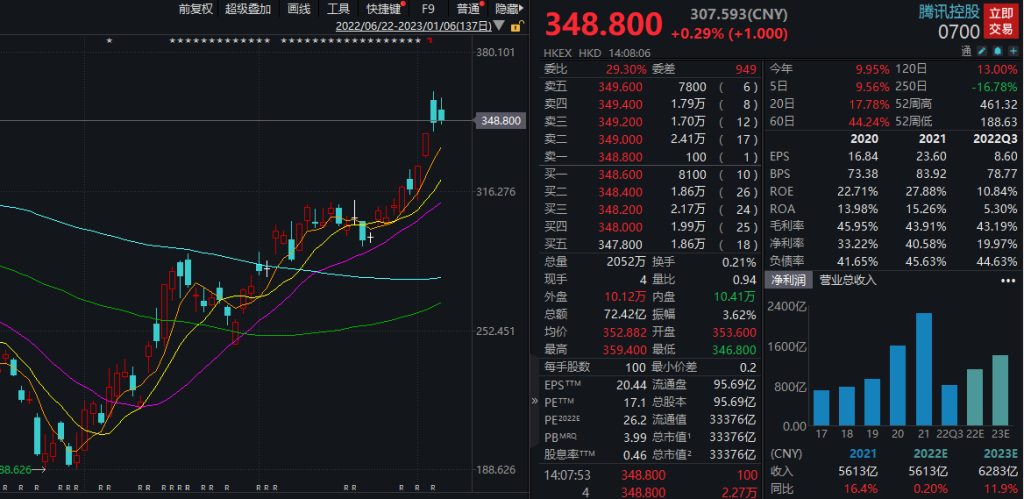Click the PE TTM value 17.1
Image resolution: width=1024 pixels, height=499 pixels.
[635, 402]
